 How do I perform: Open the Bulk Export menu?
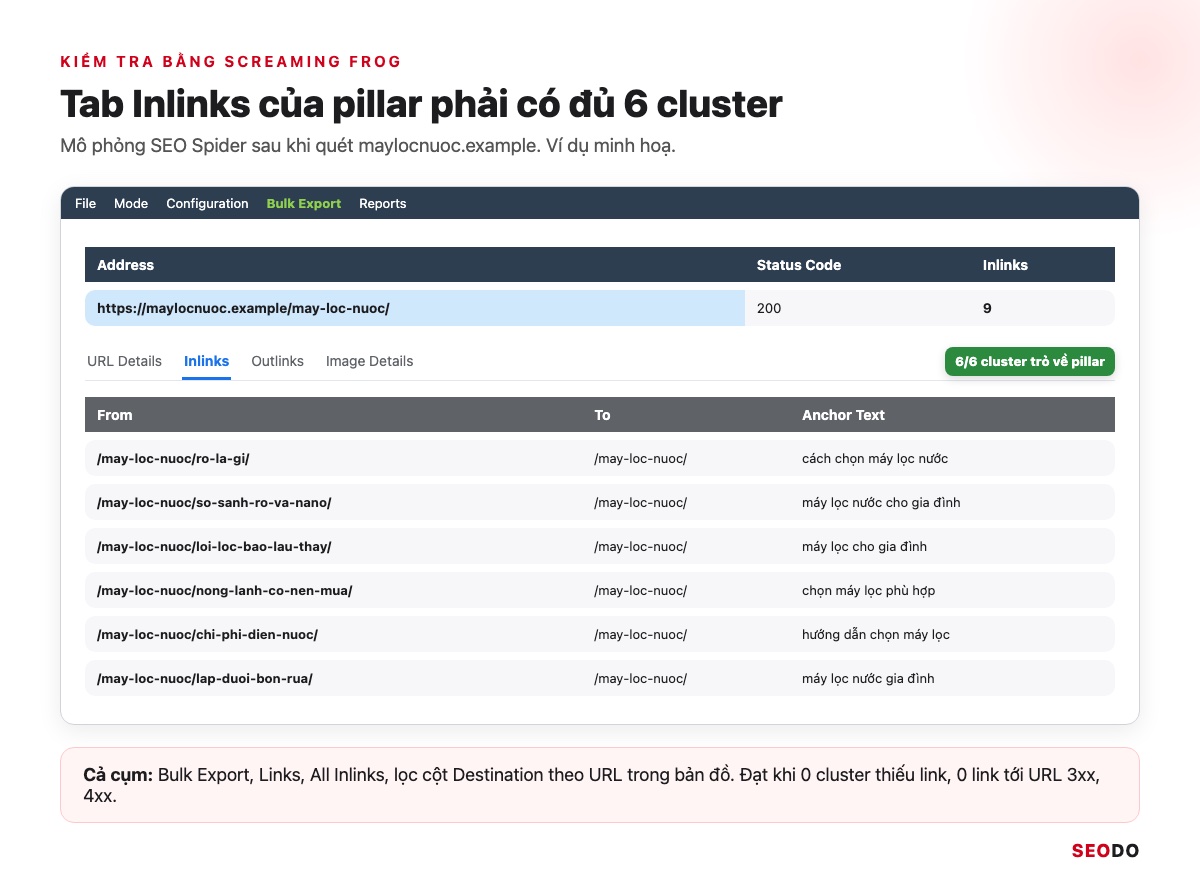pos(304,203)
